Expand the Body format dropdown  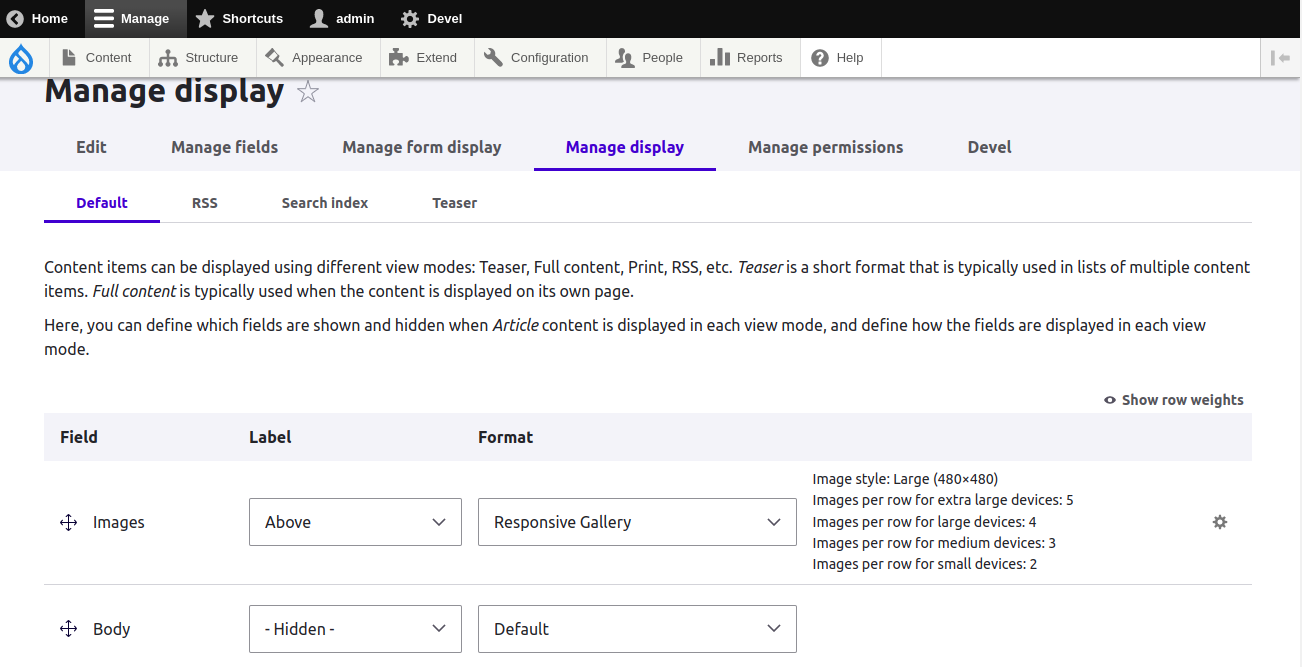point(637,629)
